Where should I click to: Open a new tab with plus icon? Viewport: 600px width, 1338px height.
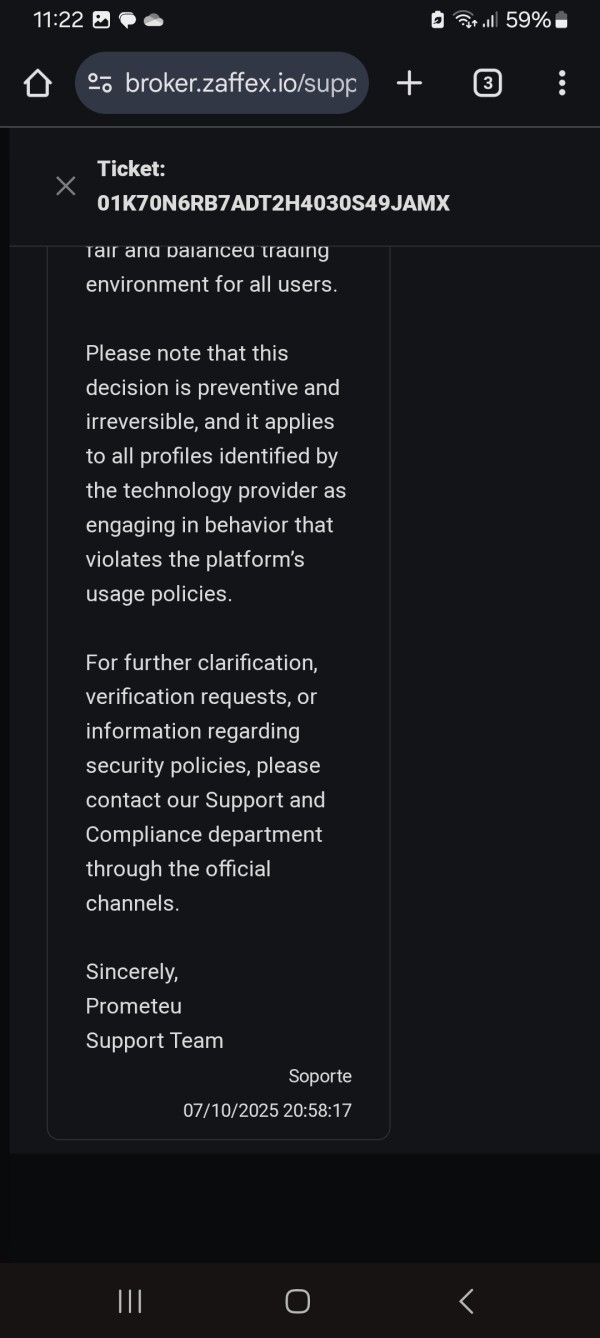tap(409, 83)
